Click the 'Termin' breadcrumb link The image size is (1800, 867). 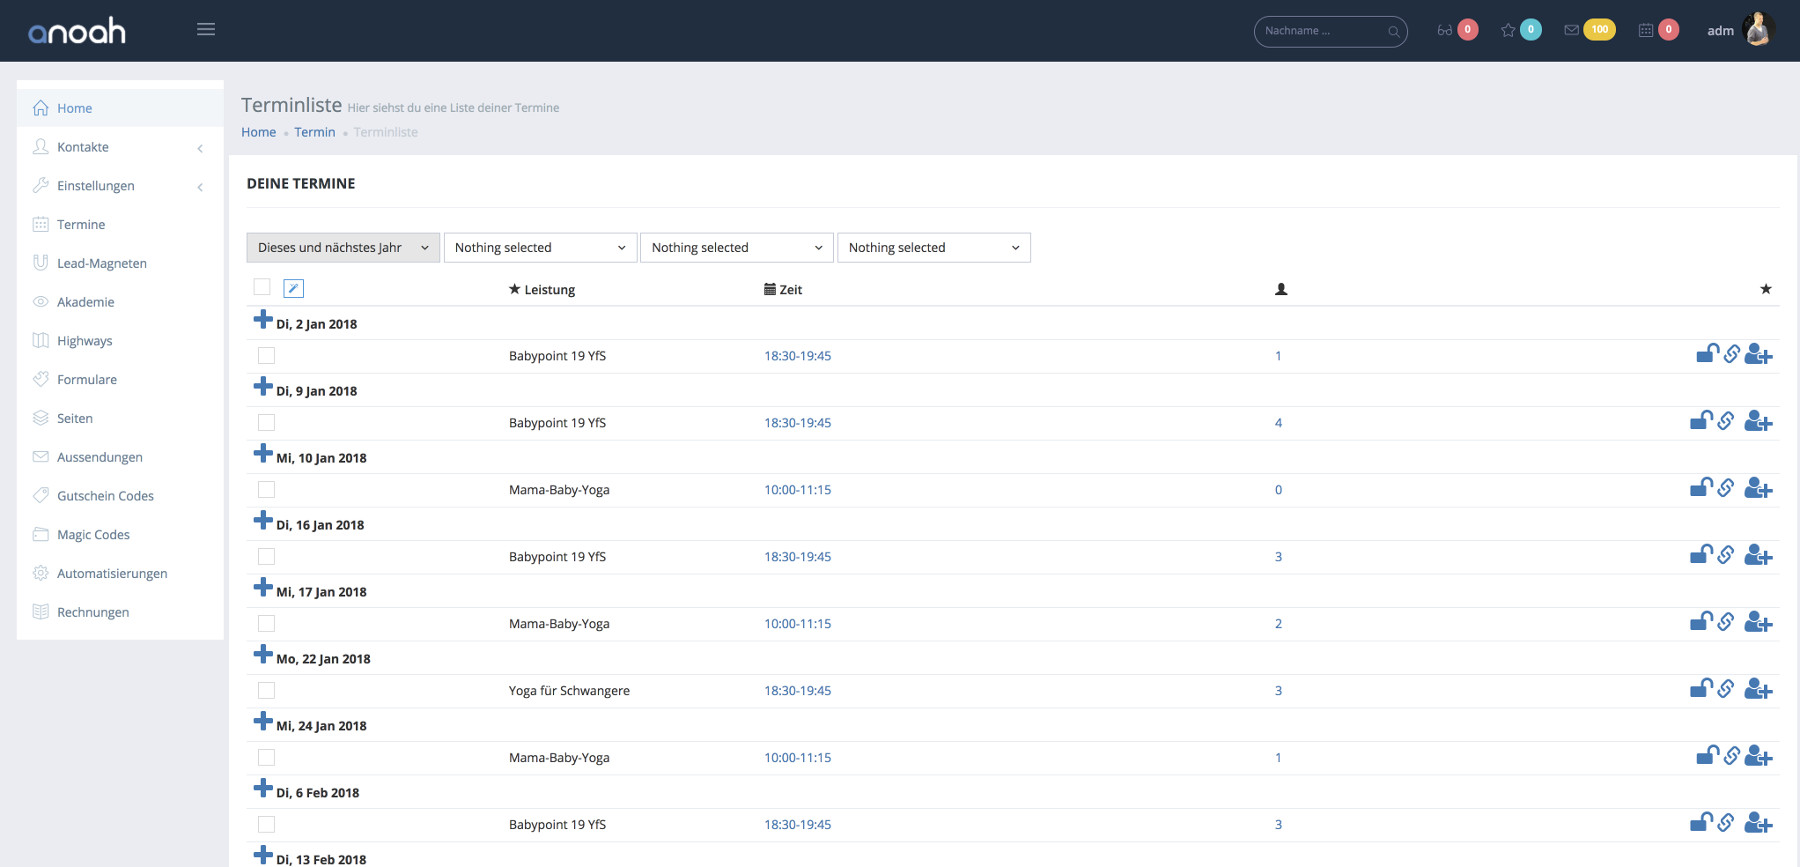(314, 132)
